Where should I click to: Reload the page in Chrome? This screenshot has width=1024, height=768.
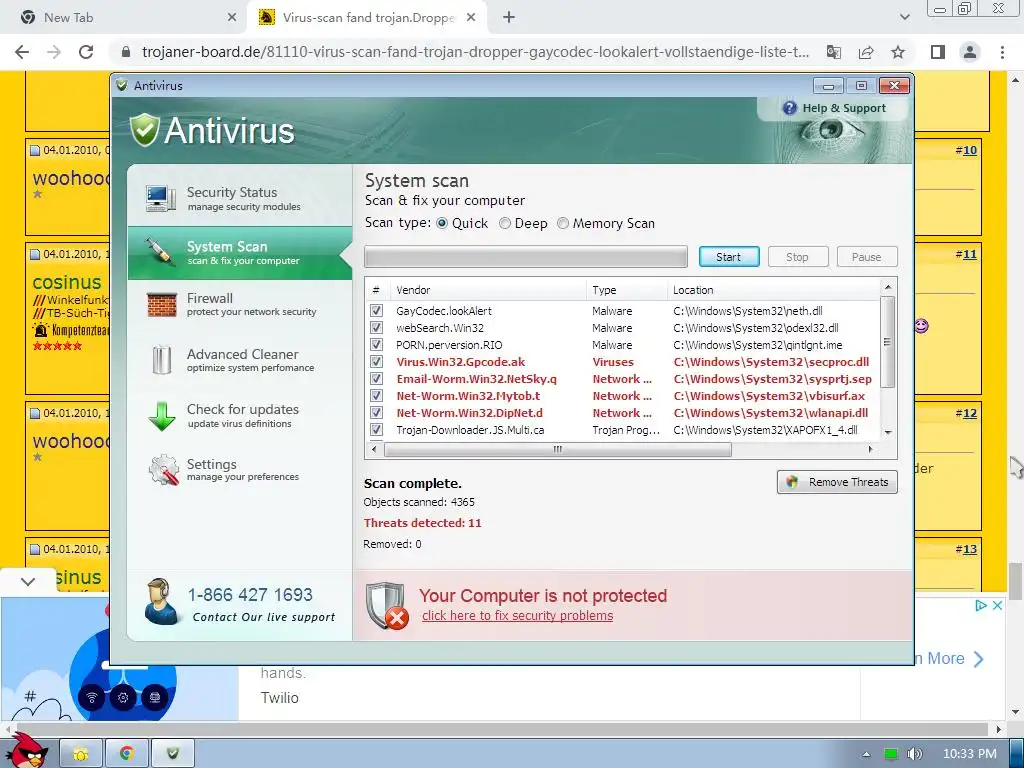[x=86, y=52]
